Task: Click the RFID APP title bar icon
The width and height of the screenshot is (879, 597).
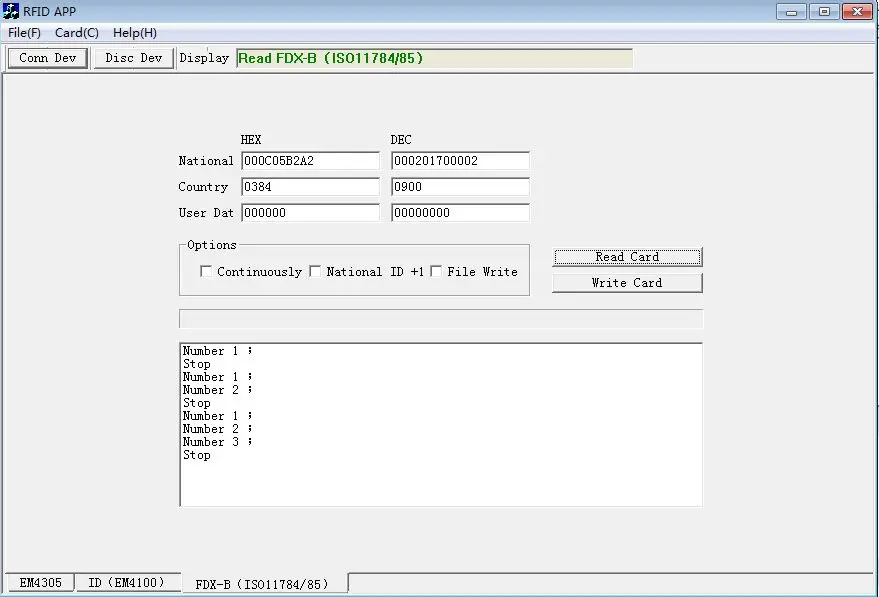Action: tap(11, 11)
